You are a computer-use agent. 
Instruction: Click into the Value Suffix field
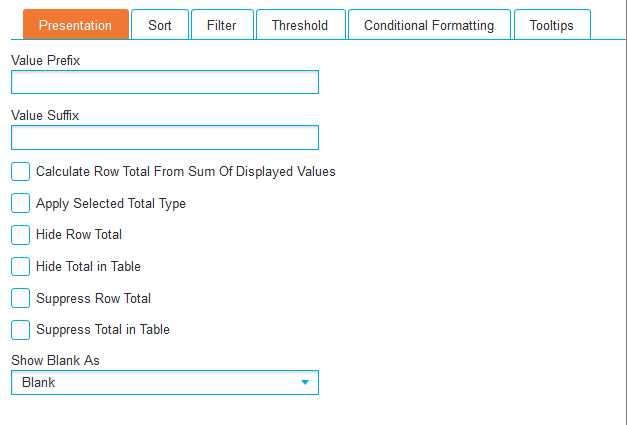[x=165, y=138]
